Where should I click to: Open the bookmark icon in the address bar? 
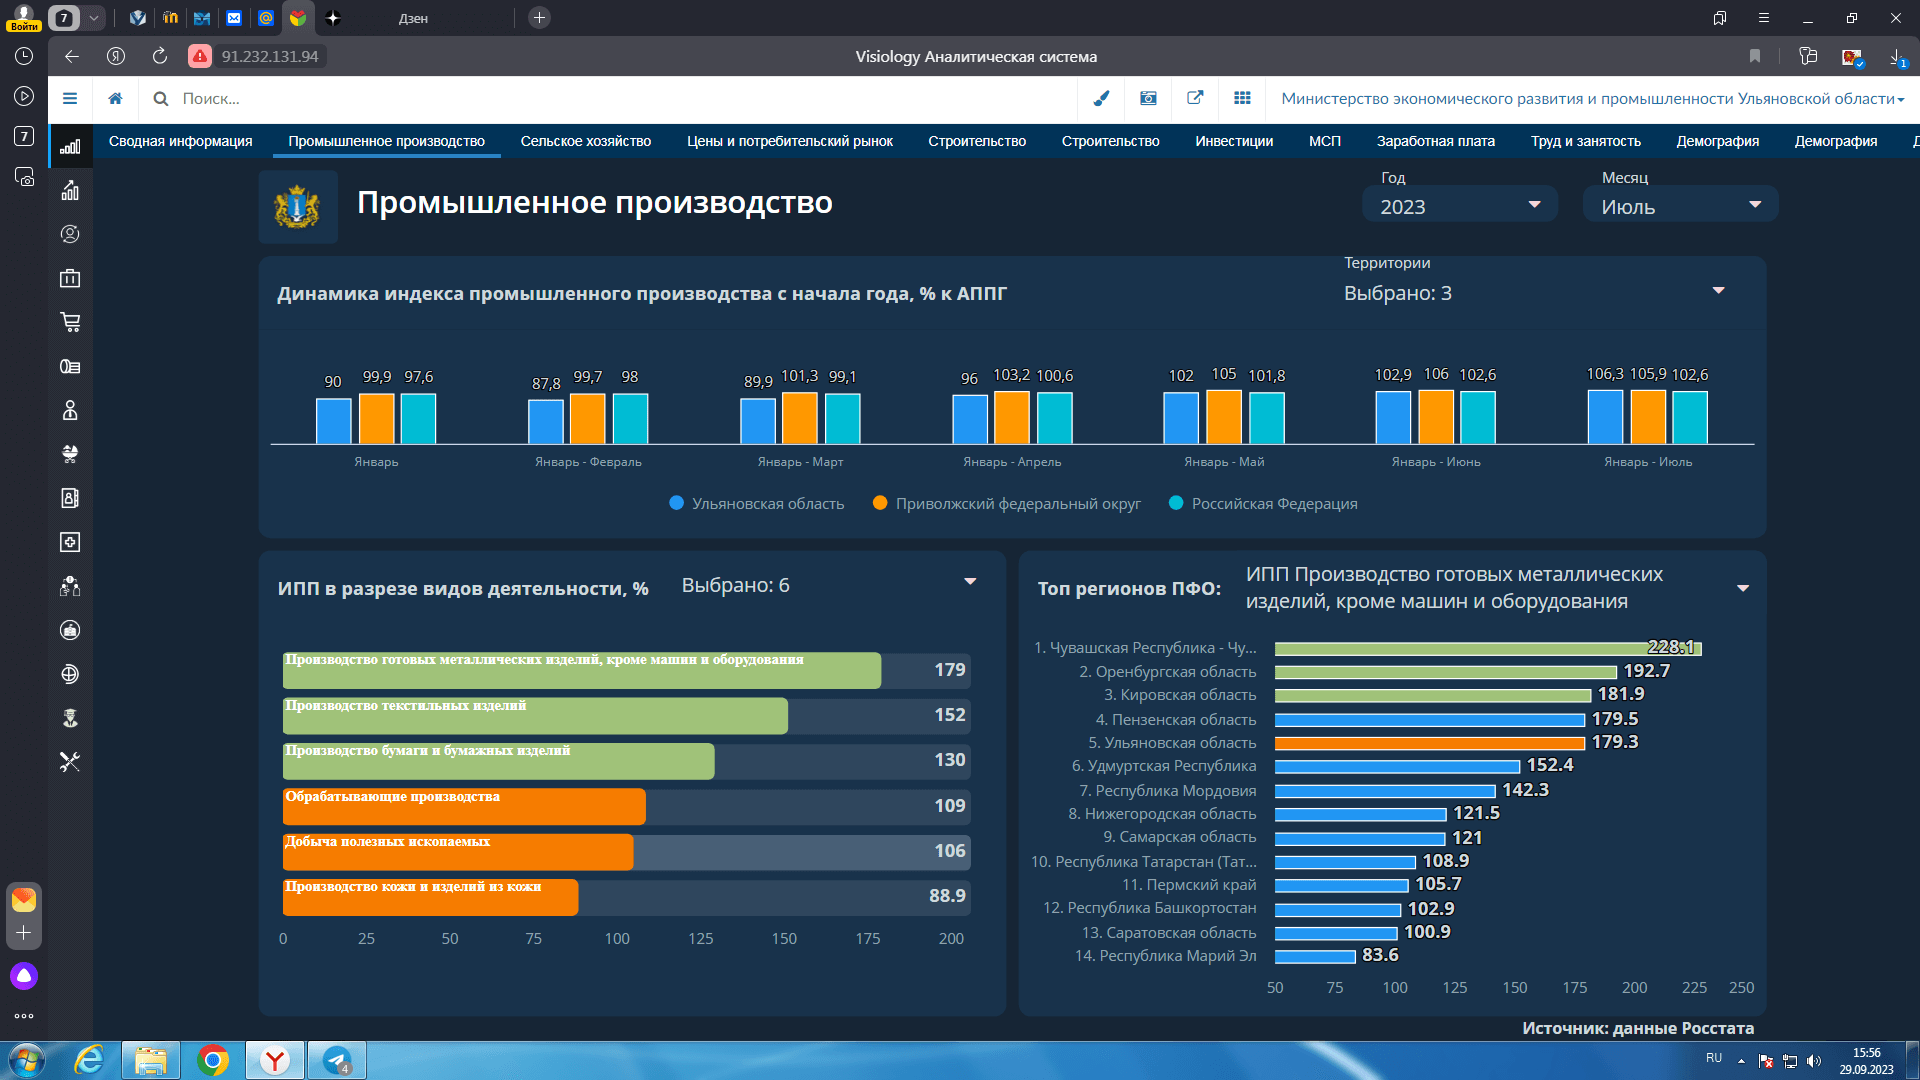pos(1754,56)
